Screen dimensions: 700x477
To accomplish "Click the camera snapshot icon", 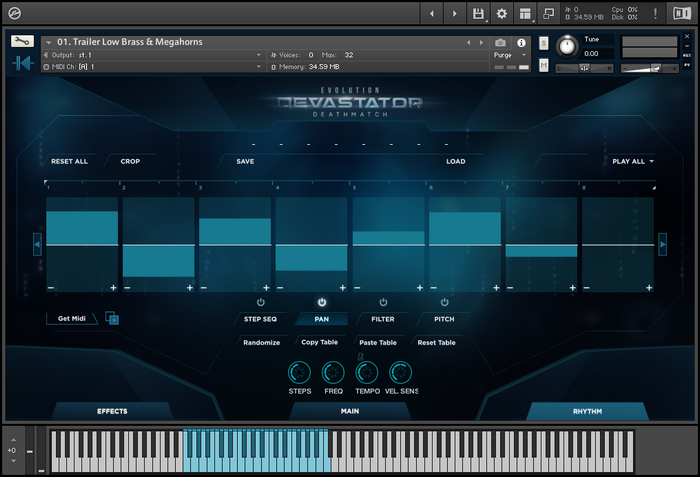I will coord(500,43).
